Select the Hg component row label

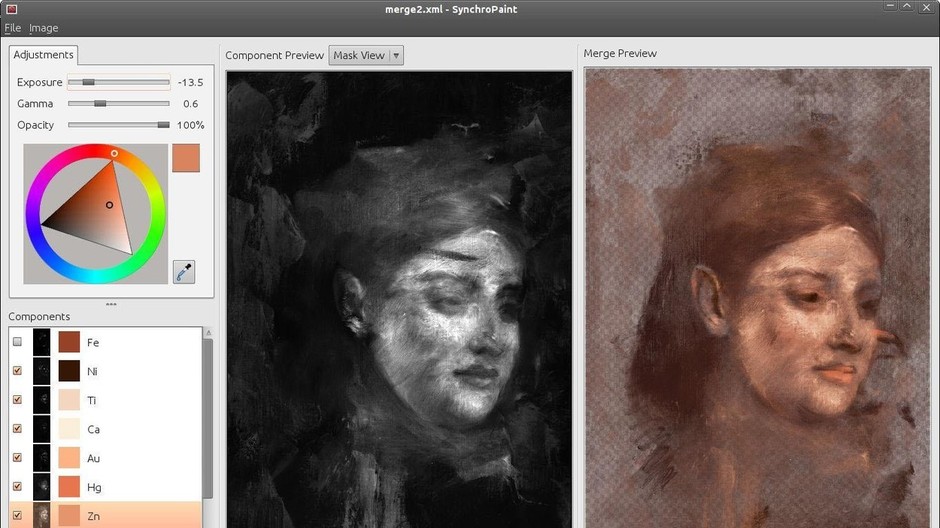tap(94, 487)
